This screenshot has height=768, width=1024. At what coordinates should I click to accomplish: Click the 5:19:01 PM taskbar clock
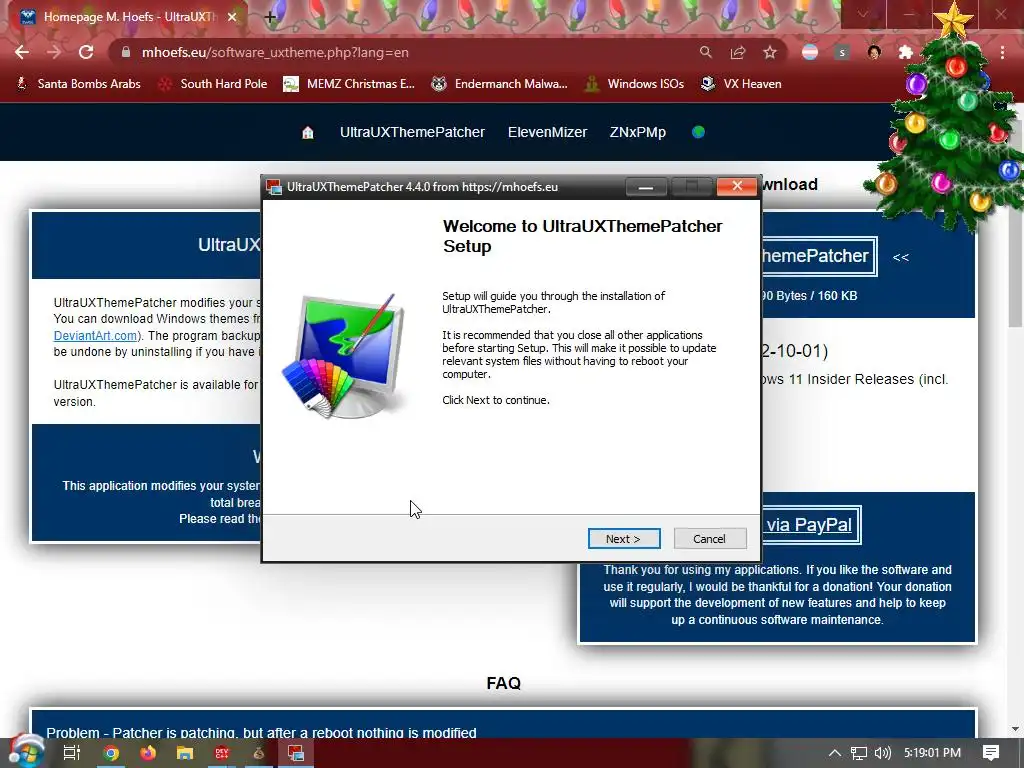(x=932, y=753)
